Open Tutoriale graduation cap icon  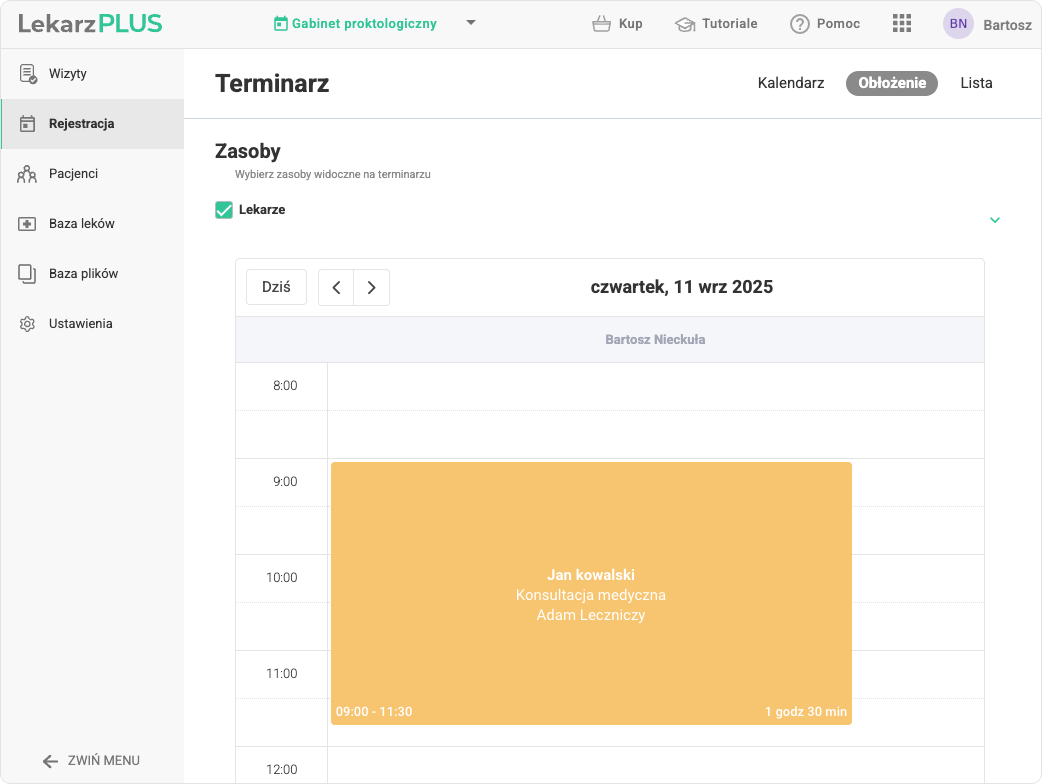(685, 24)
